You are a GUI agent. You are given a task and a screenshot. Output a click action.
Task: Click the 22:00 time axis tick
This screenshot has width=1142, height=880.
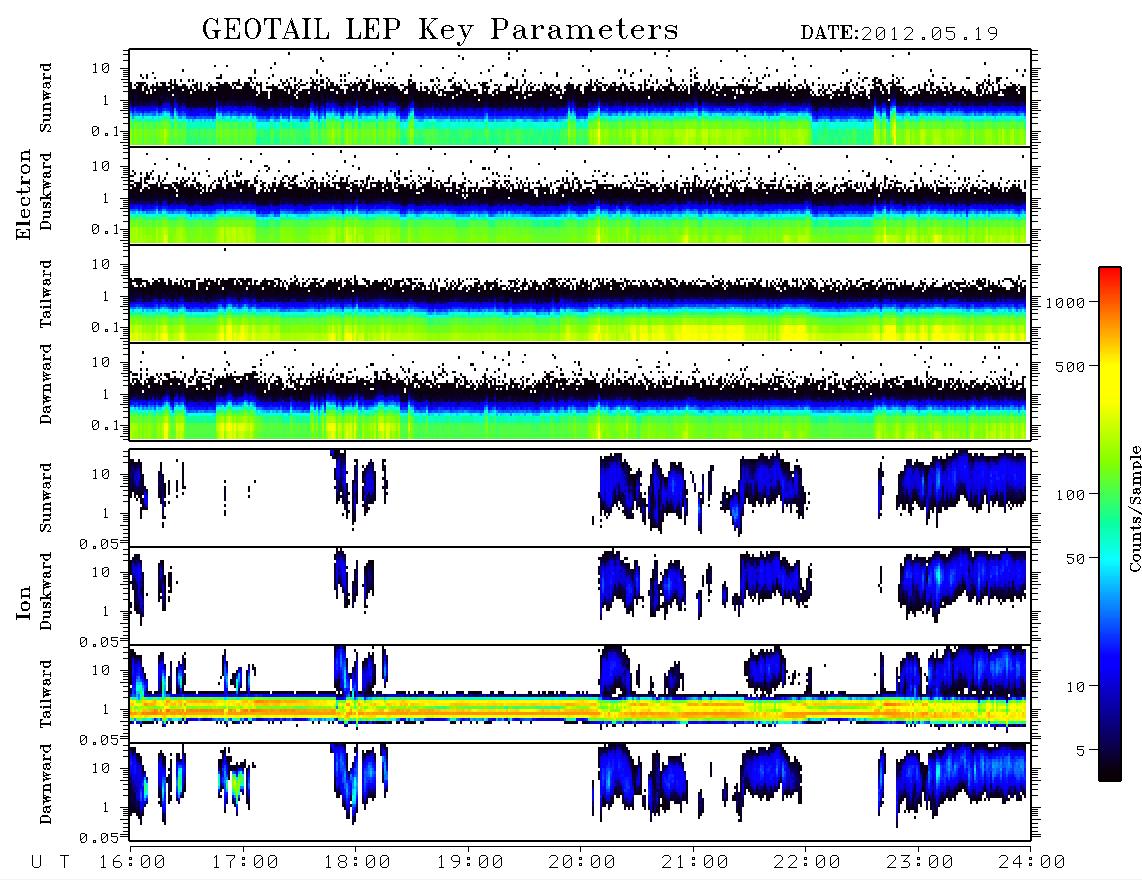pos(807,862)
